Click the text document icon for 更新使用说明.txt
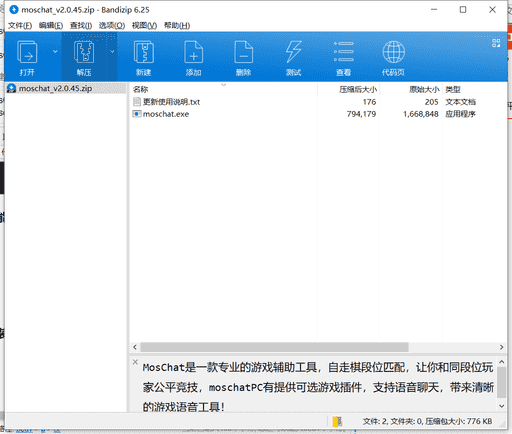The image size is (512, 434). pyautogui.click(x=137, y=102)
